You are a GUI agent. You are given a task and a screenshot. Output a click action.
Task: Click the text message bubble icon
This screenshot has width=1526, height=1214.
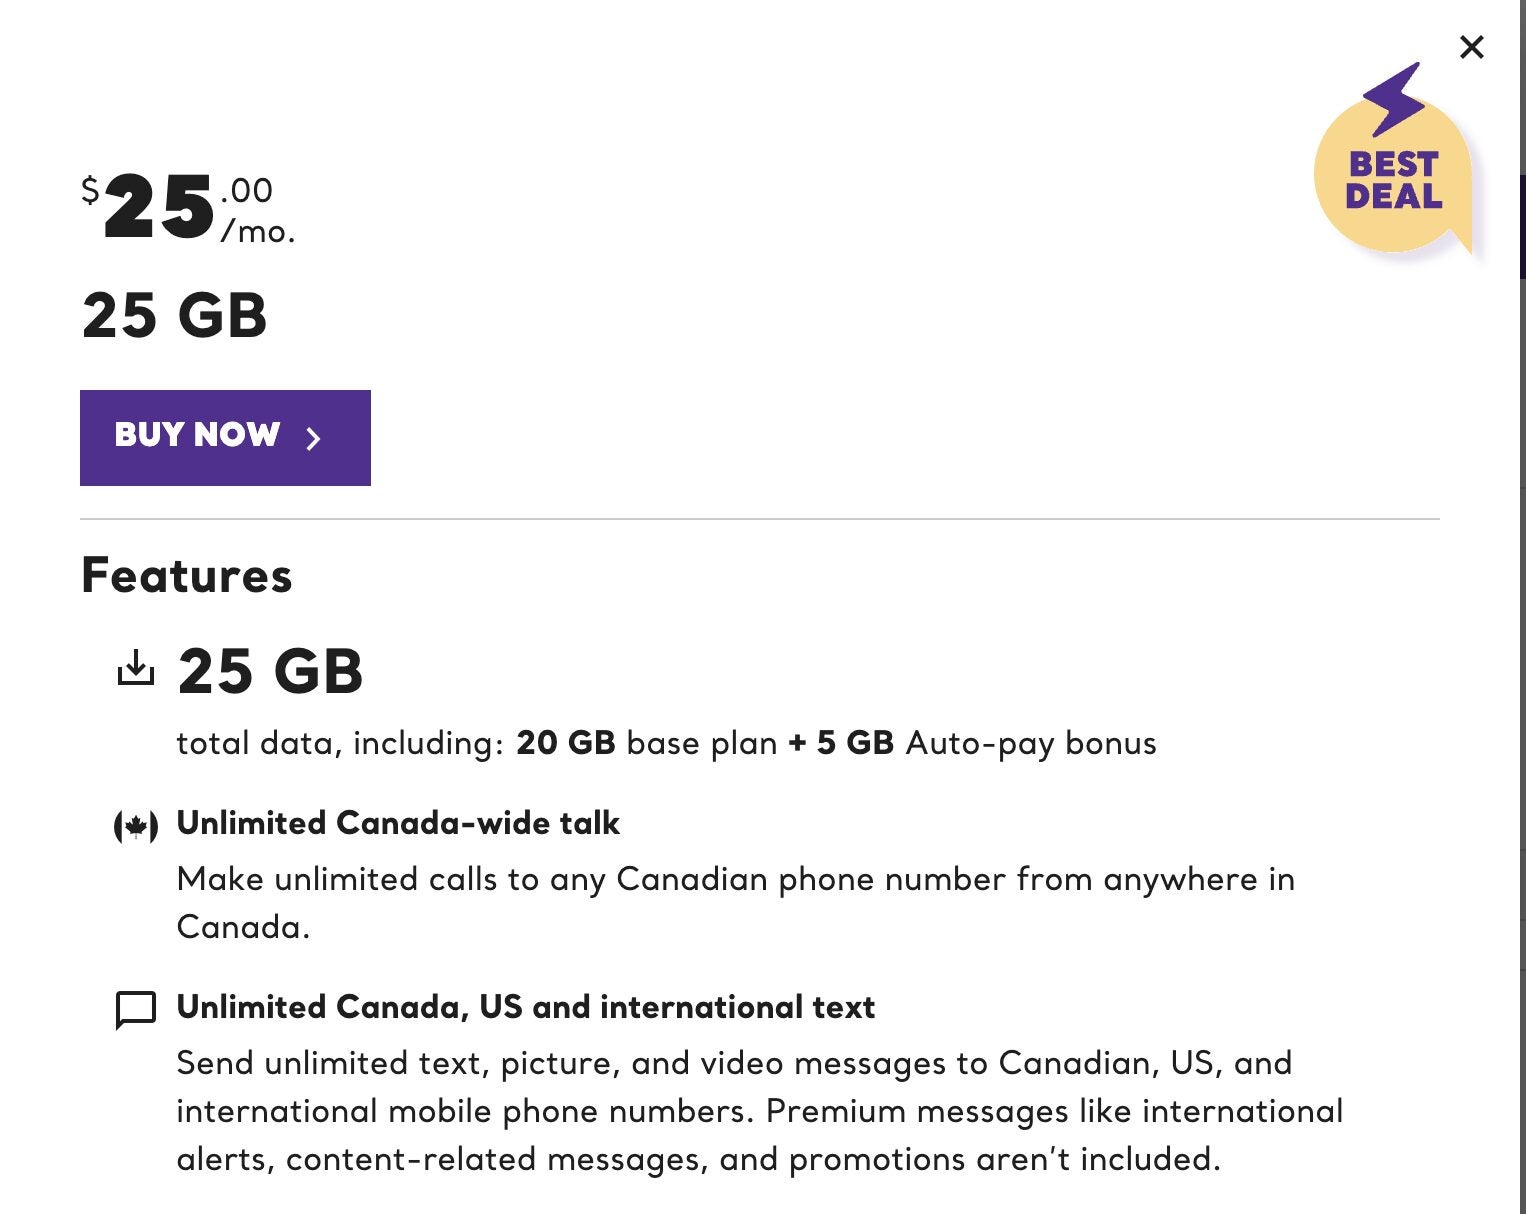[x=136, y=1009]
